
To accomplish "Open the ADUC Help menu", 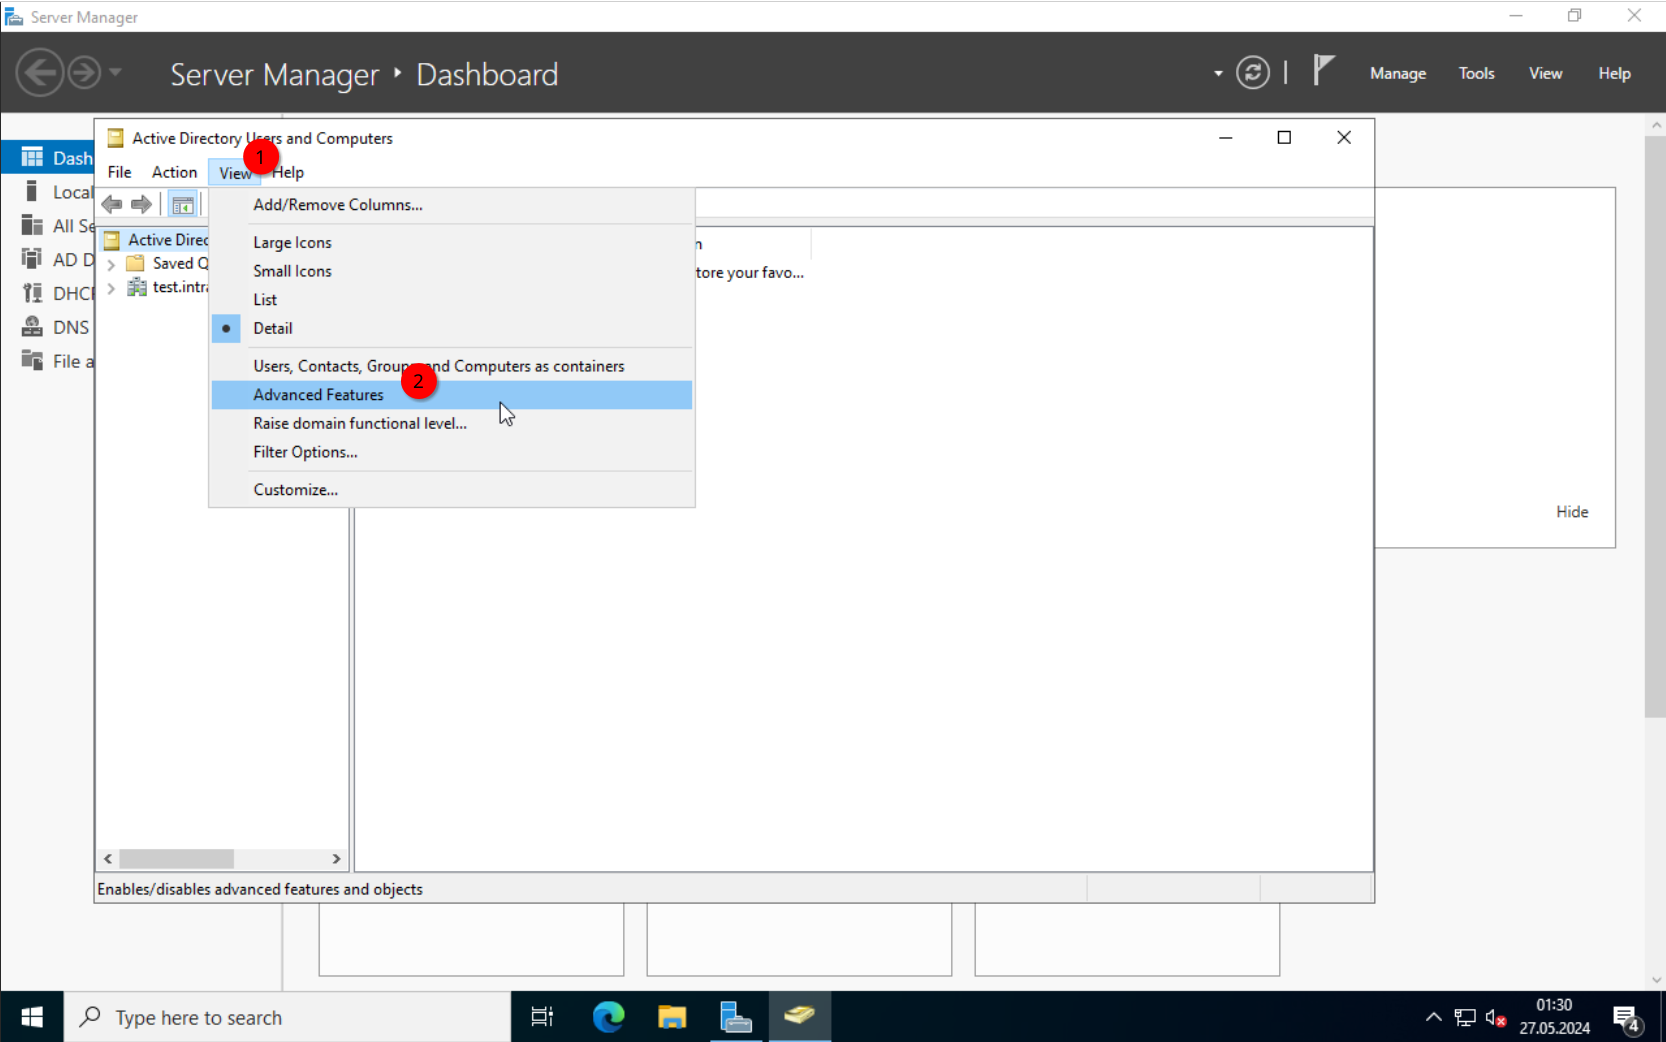I will pyautogui.click(x=288, y=172).
